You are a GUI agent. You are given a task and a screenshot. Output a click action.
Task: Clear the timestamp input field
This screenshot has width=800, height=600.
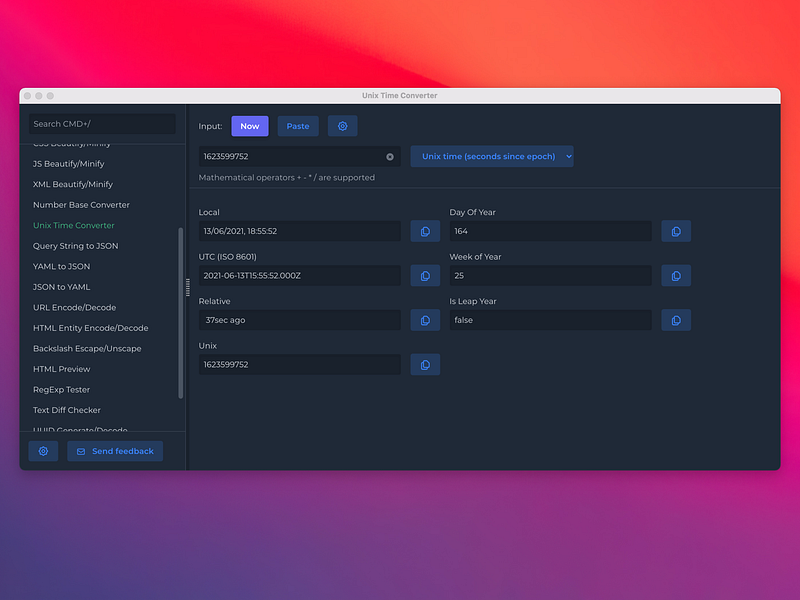click(x=390, y=157)
